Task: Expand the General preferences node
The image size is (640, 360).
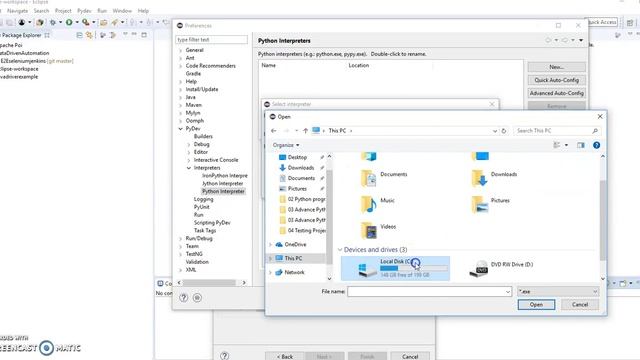Action: tap(181, 50)
